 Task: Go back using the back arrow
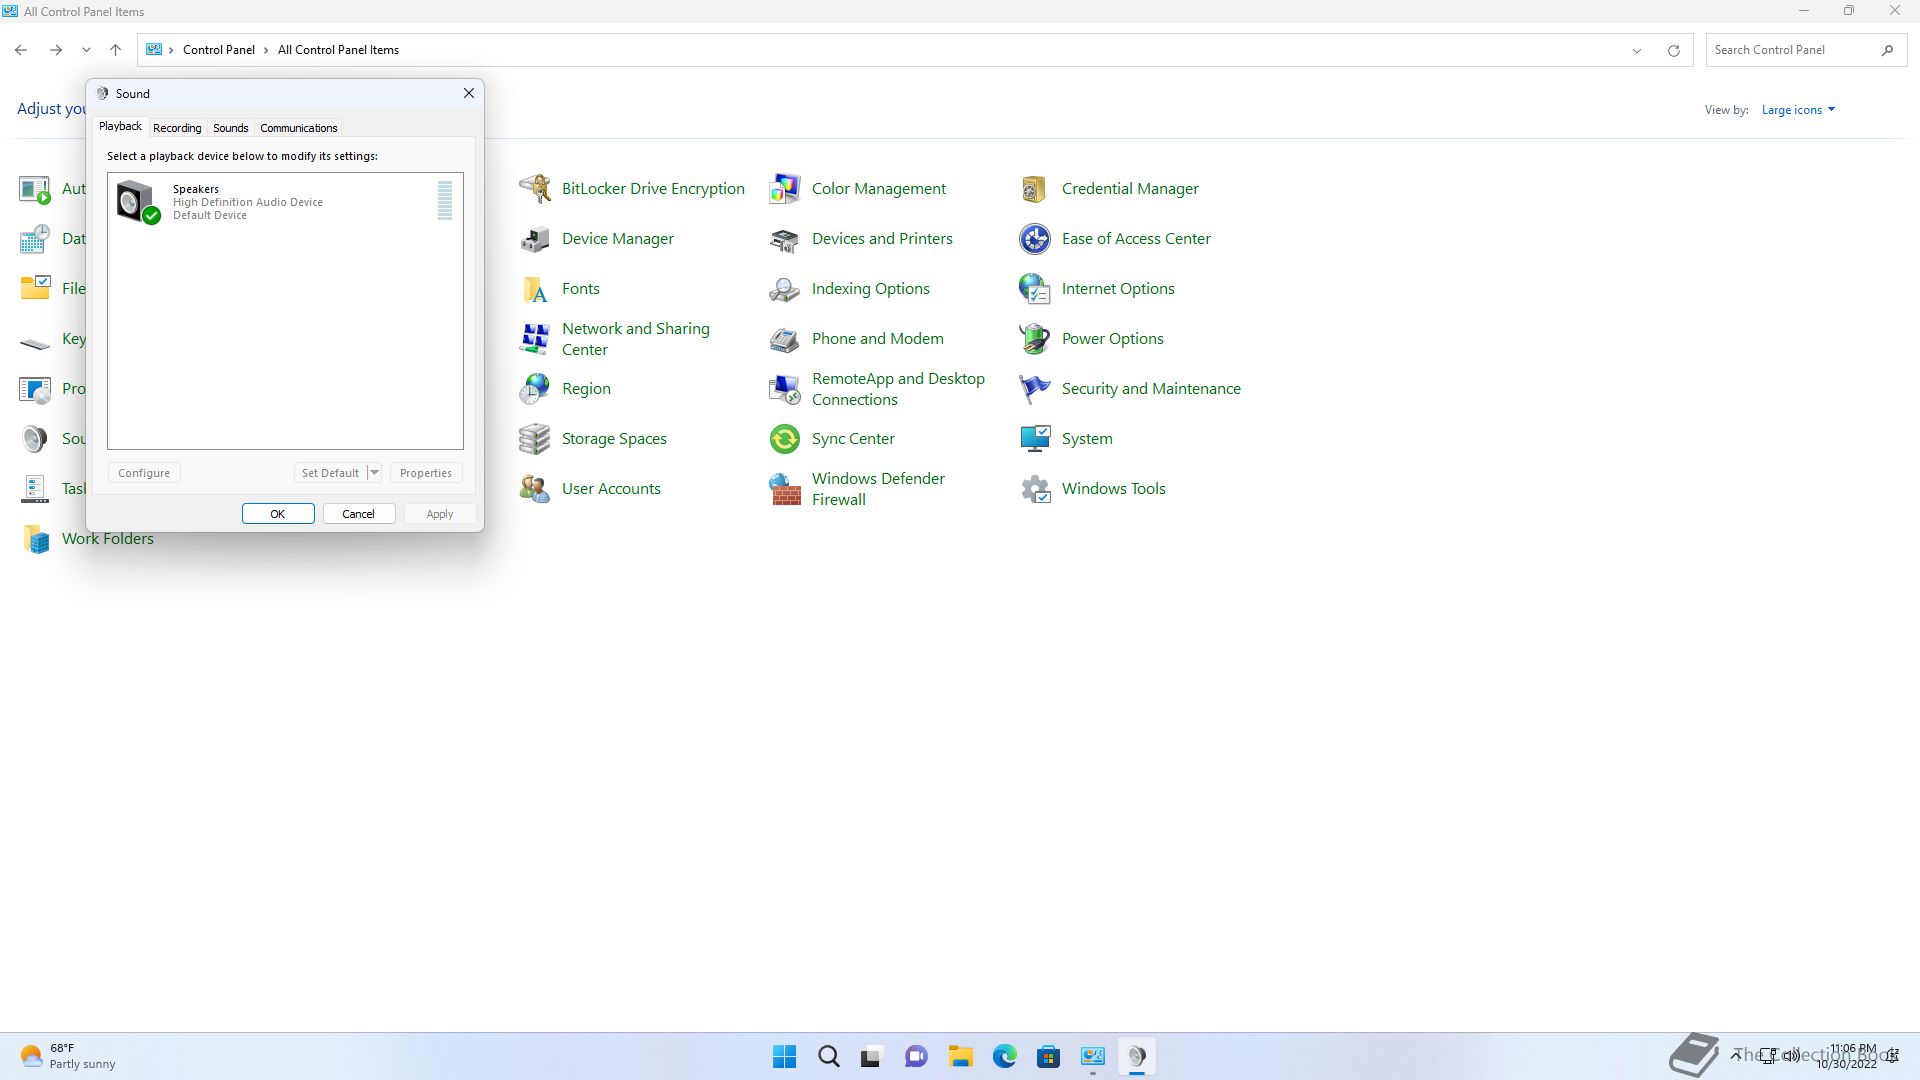(x=21, y=50)
